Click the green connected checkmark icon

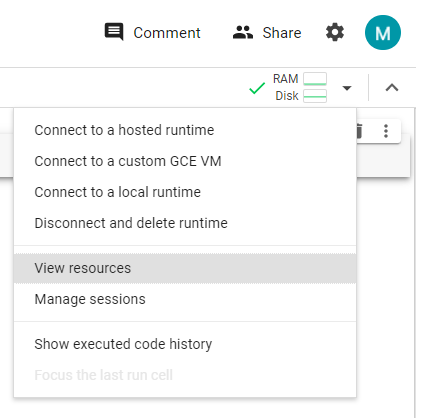click(257, 88)
